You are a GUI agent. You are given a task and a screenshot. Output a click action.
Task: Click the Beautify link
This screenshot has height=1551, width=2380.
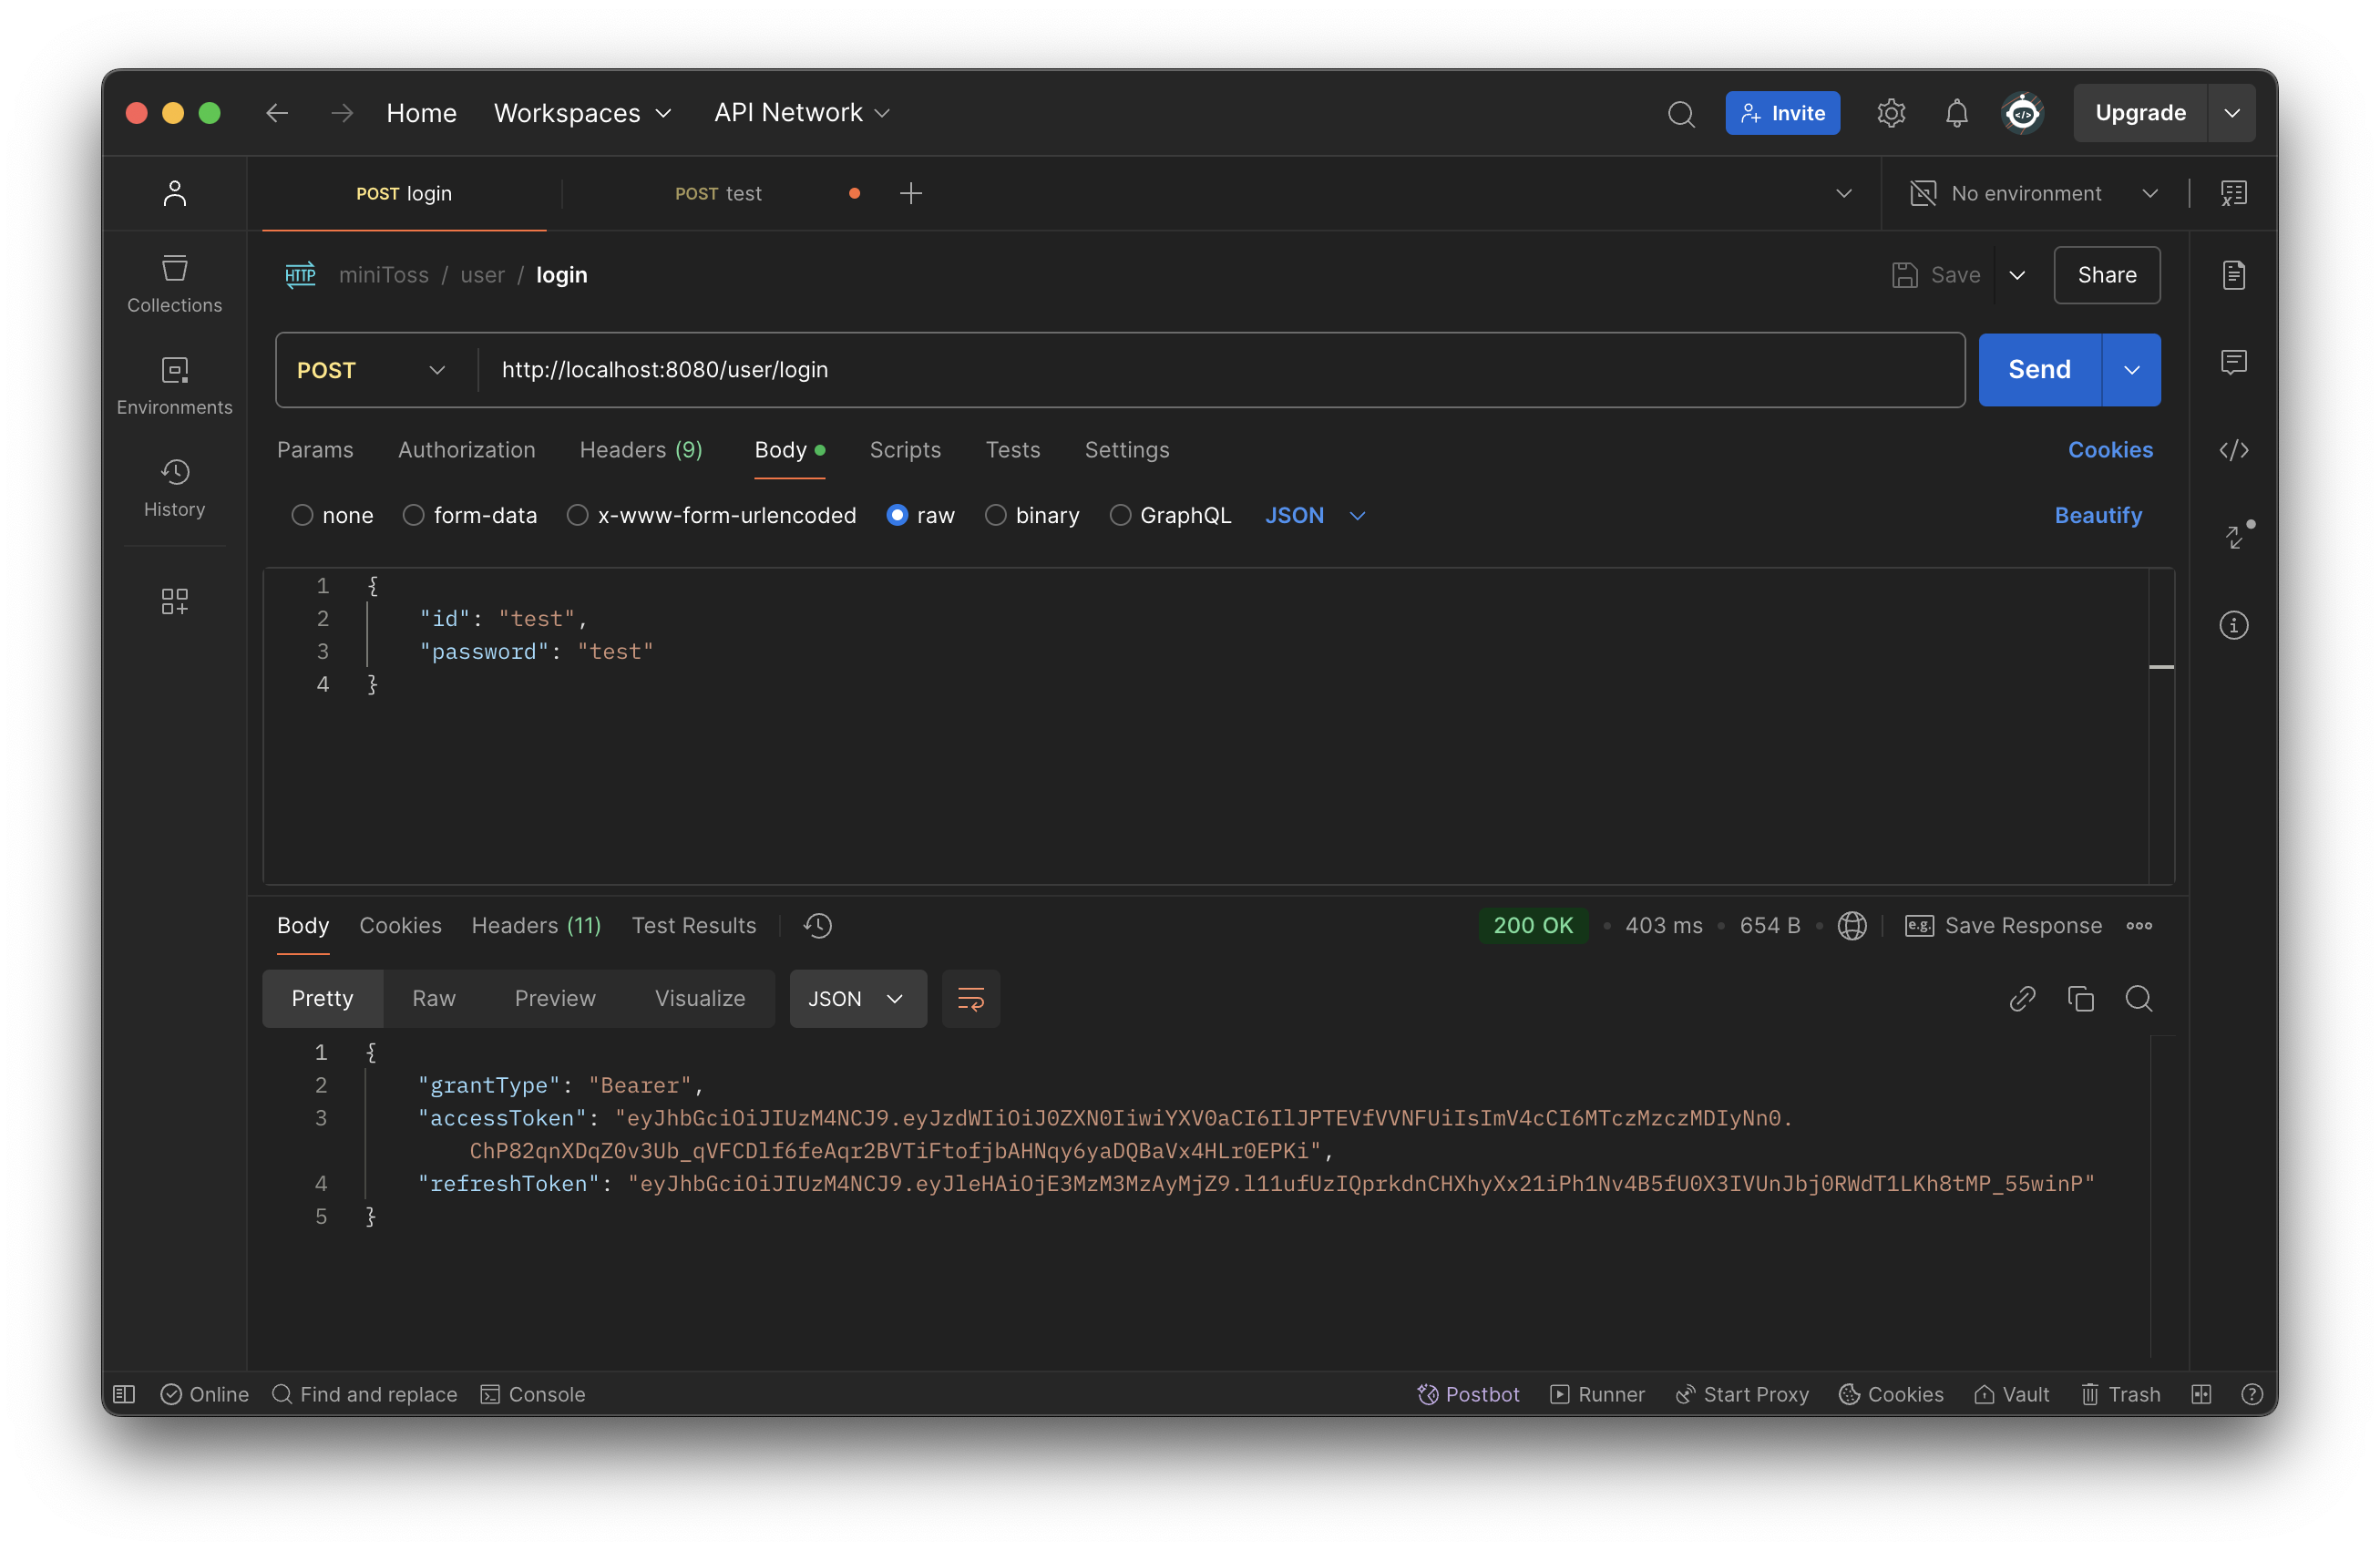pos(2097,515)
